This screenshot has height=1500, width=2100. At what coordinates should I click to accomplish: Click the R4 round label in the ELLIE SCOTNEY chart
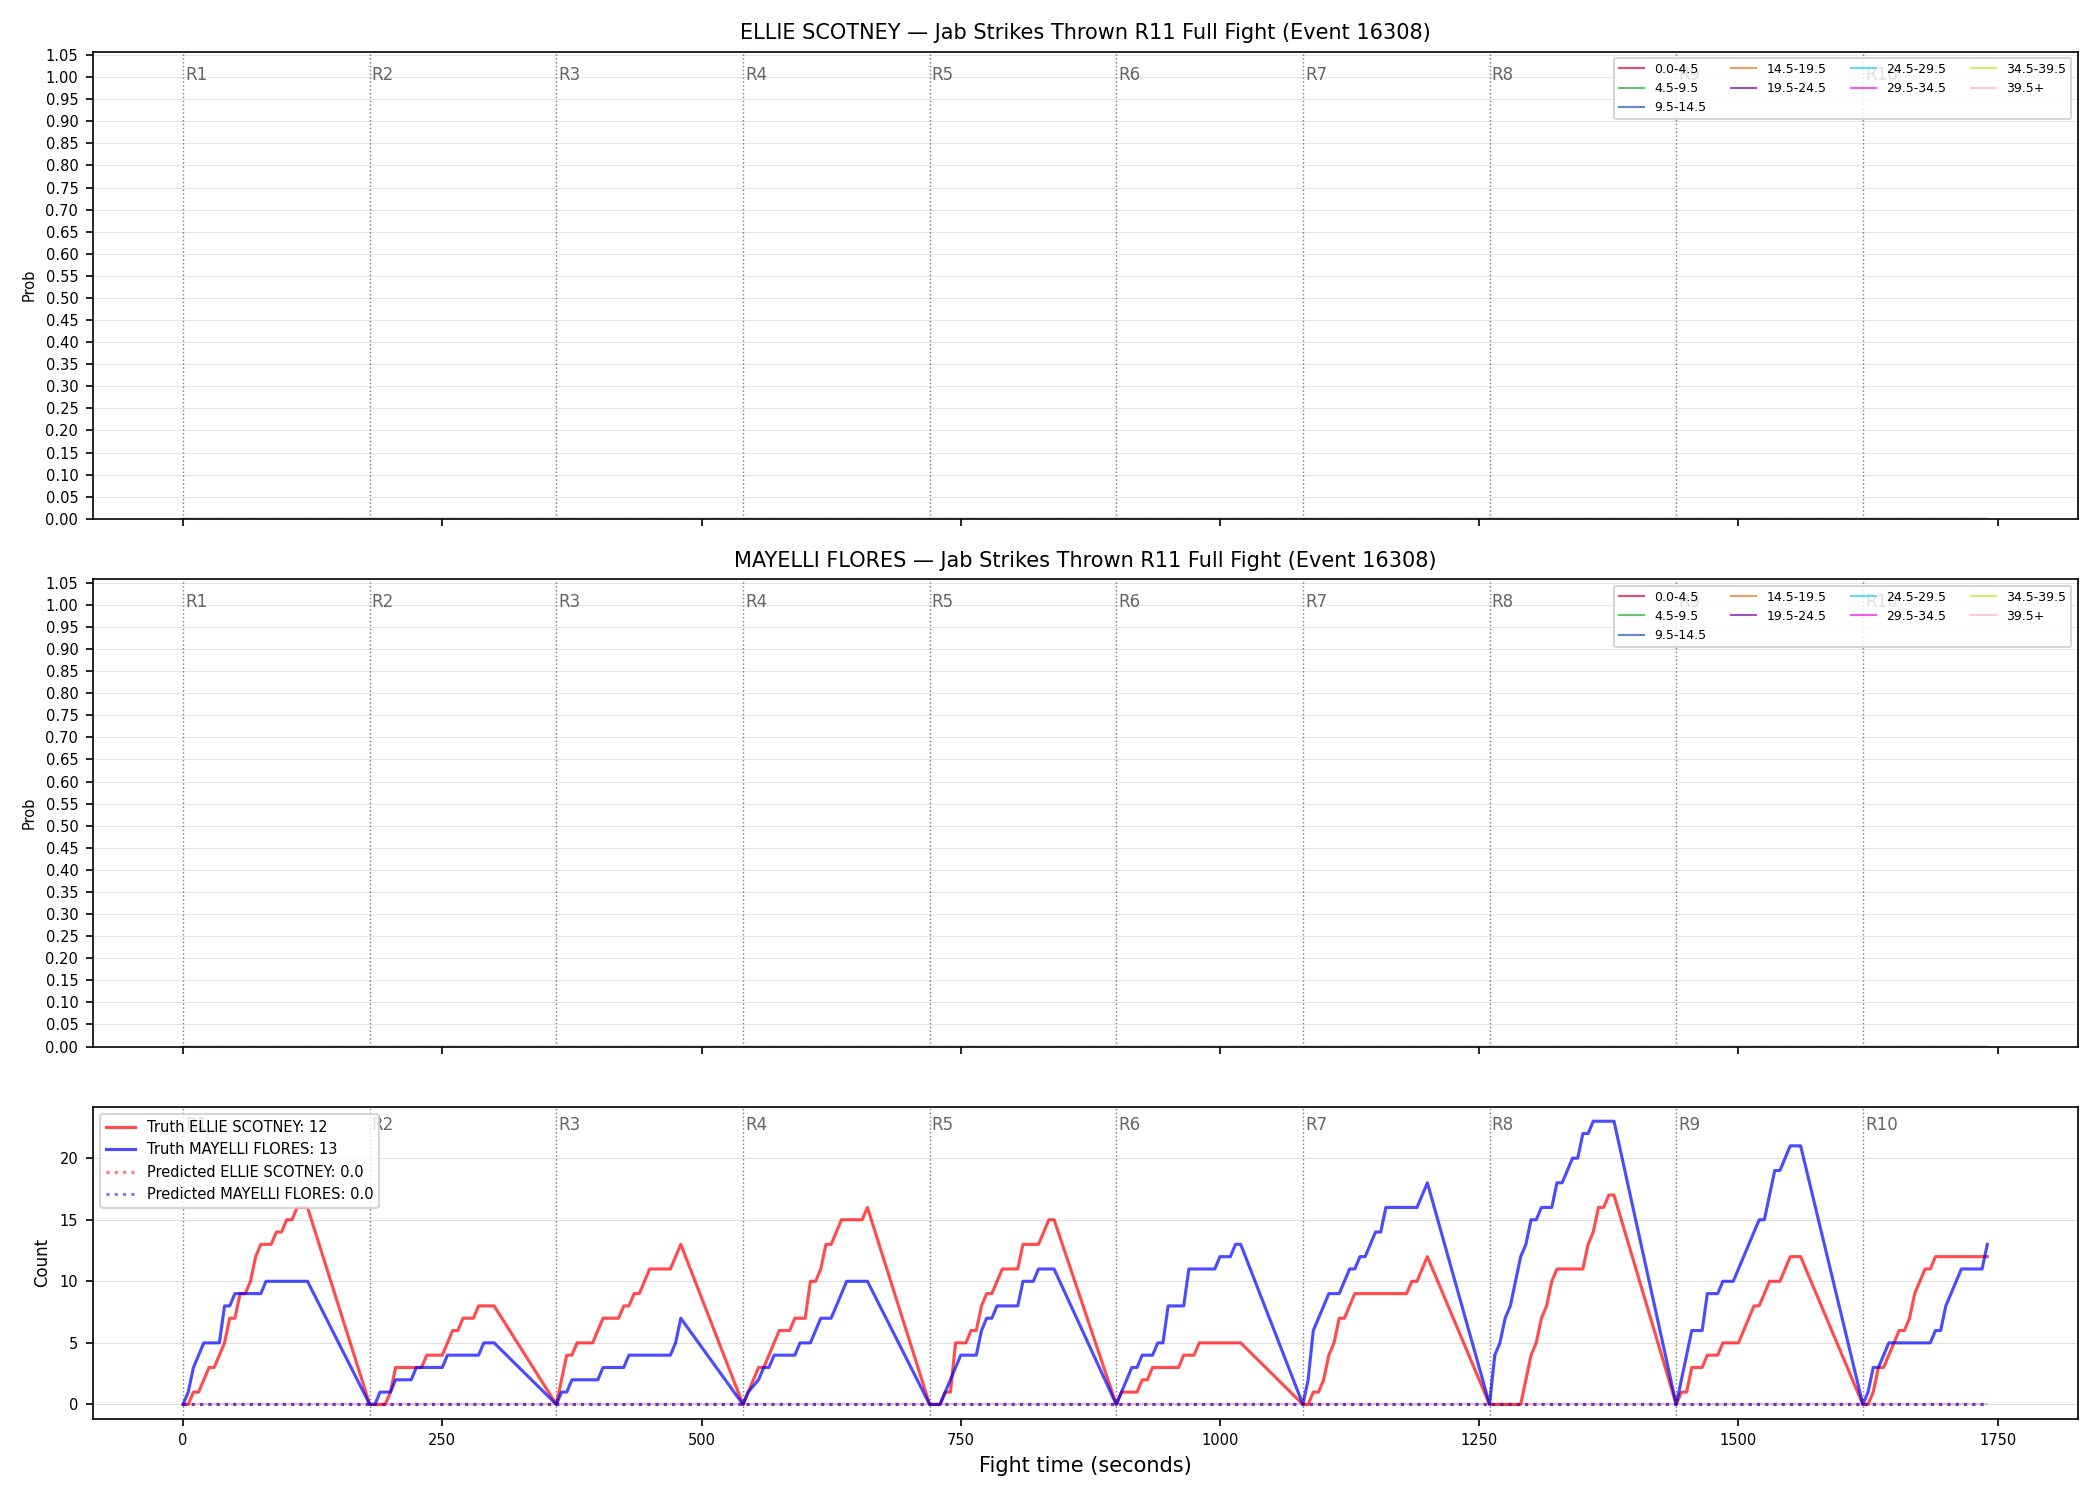(756, 74)
